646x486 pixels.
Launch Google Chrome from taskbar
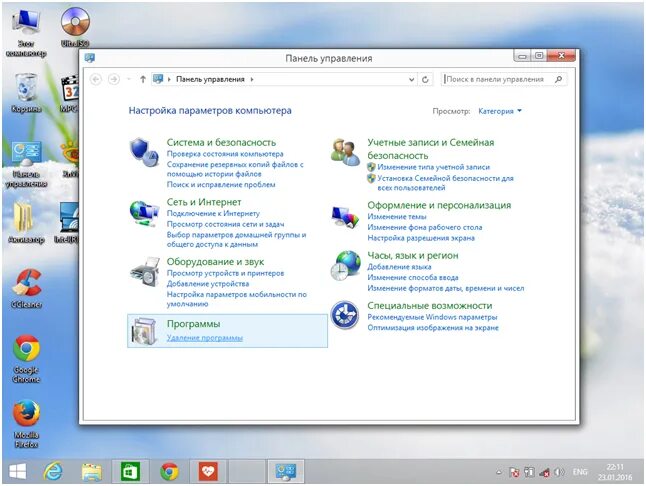(169, 472)
